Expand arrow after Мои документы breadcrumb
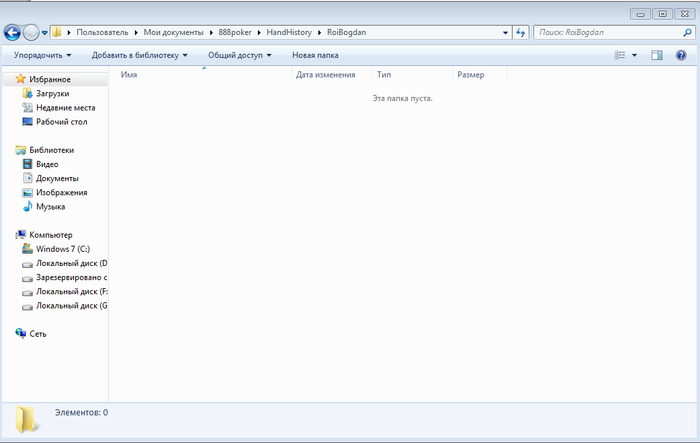Image resolution: width=700 pixels, height=443 pixels. (x=211, y=33)
